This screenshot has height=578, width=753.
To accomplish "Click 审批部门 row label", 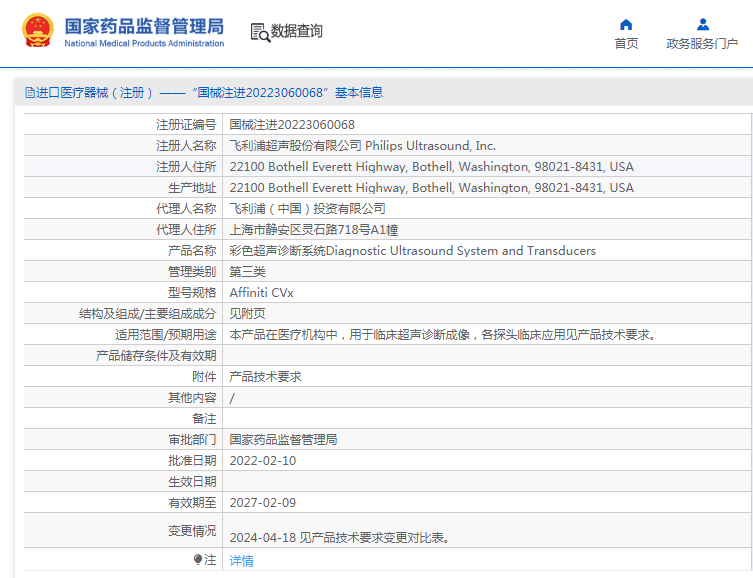I will (192, 440).
